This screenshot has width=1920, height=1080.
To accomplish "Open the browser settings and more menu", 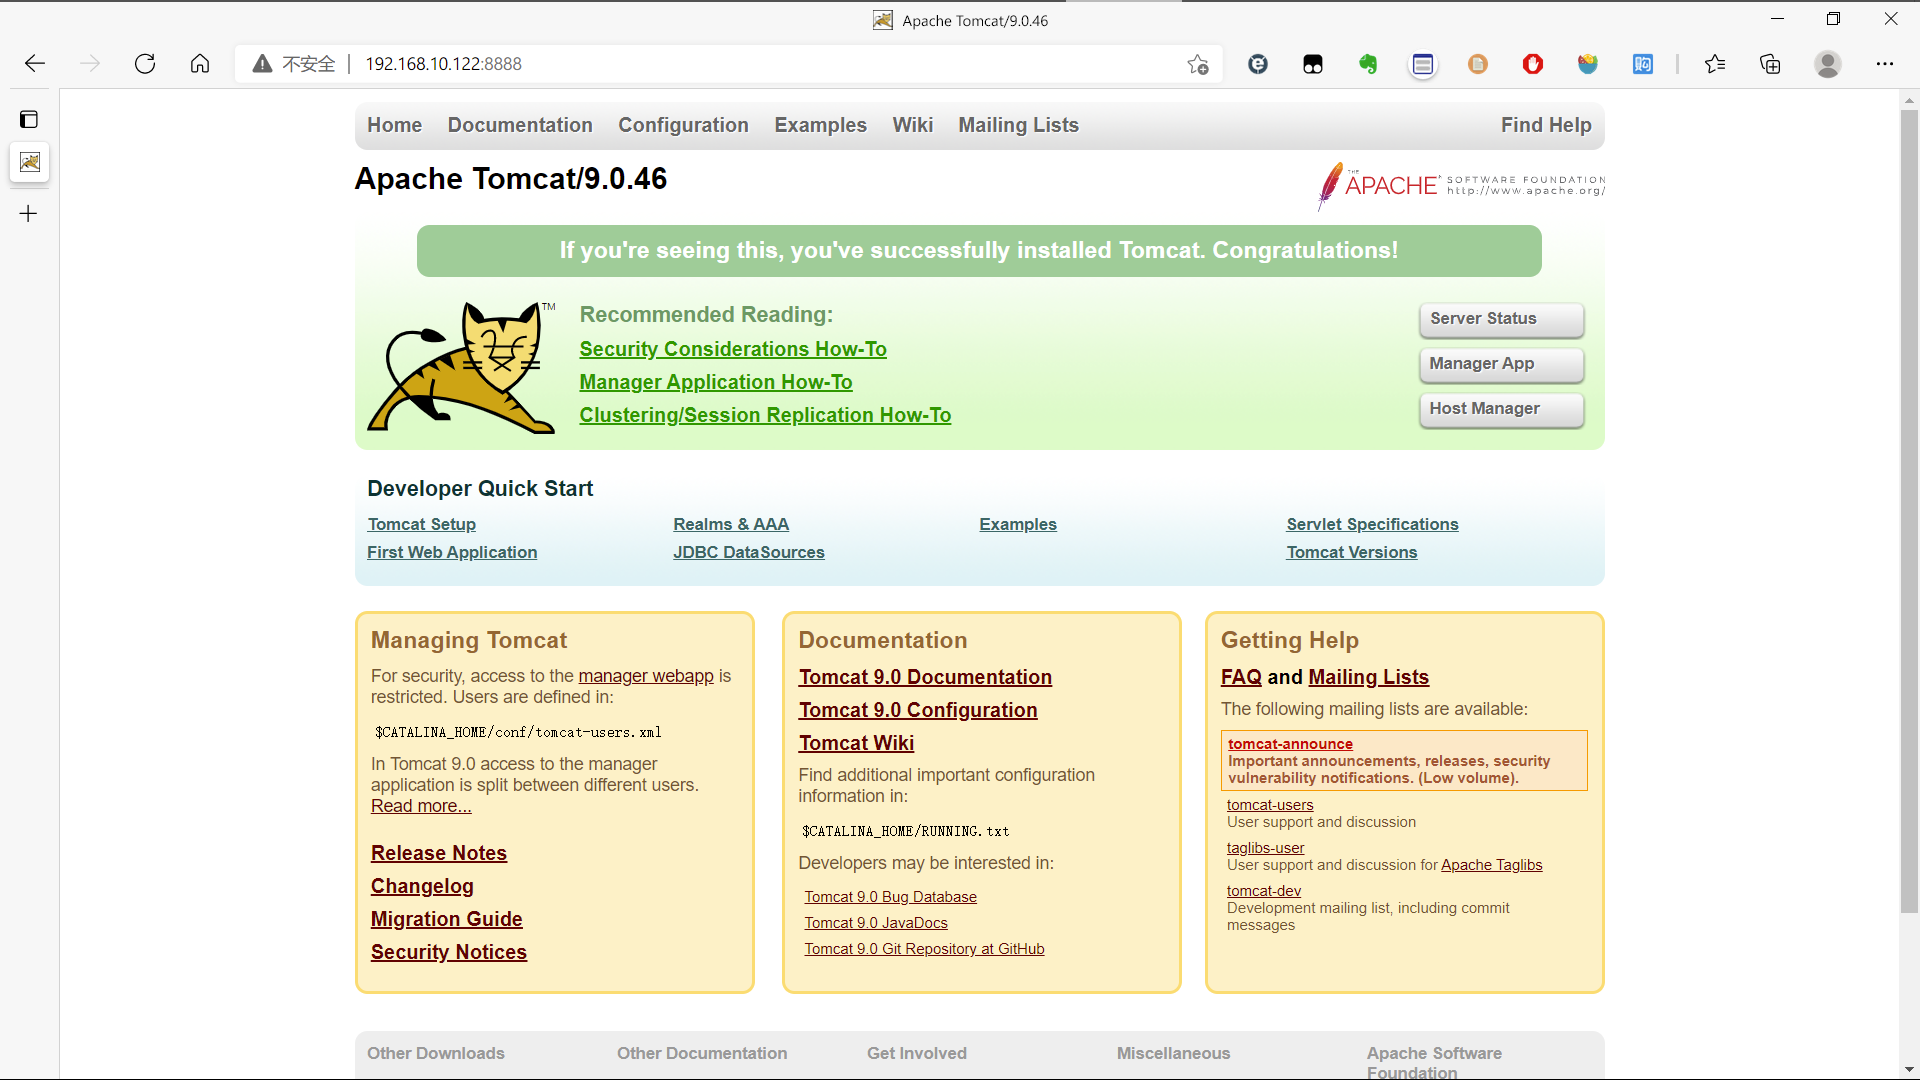I will click(x=1885, y=64).
